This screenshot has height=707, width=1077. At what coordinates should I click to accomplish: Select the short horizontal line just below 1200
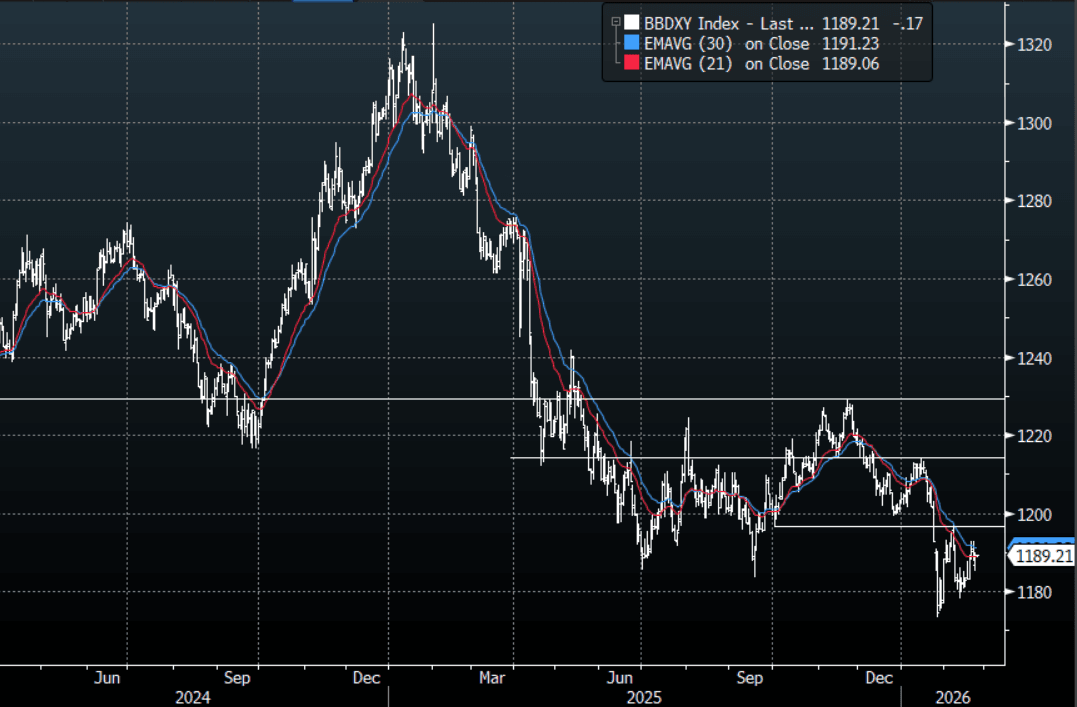(880, 526)
